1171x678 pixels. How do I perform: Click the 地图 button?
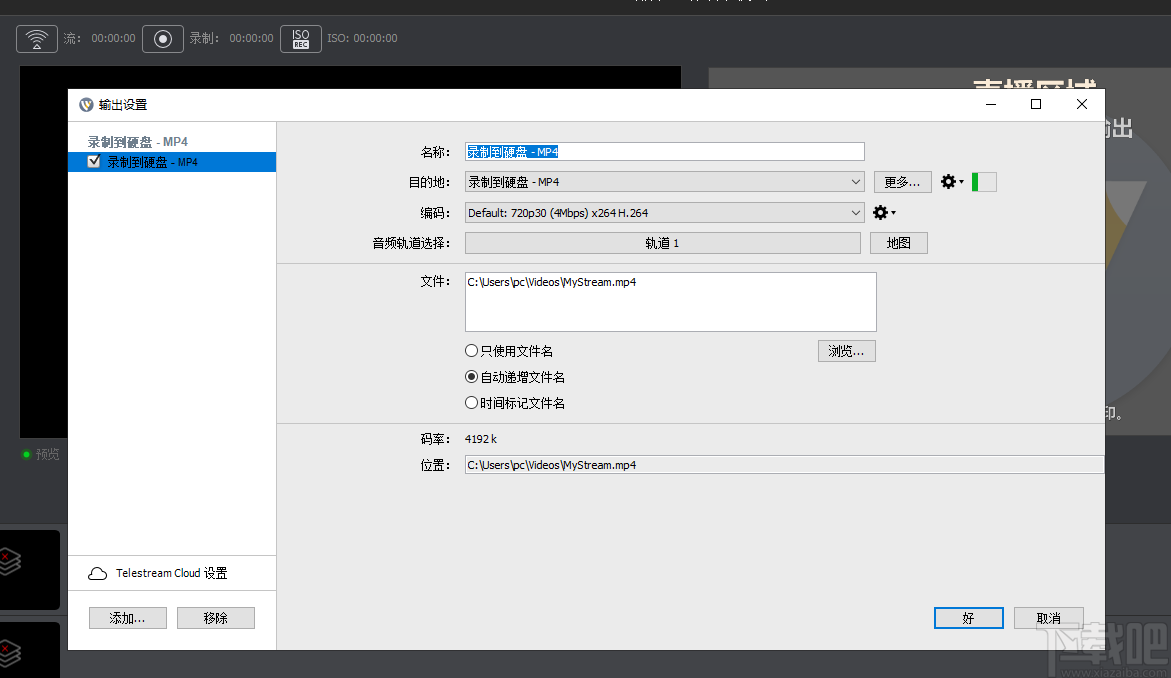tap(897, 242)
